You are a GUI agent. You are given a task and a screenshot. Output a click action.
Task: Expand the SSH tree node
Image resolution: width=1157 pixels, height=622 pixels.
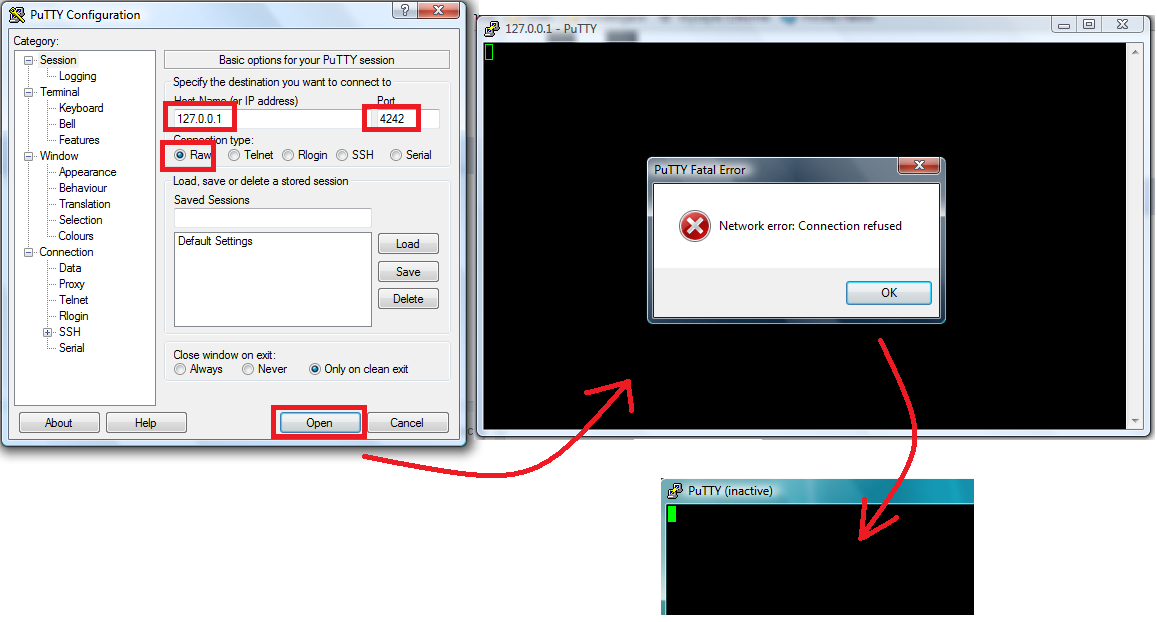click(48, 332)
